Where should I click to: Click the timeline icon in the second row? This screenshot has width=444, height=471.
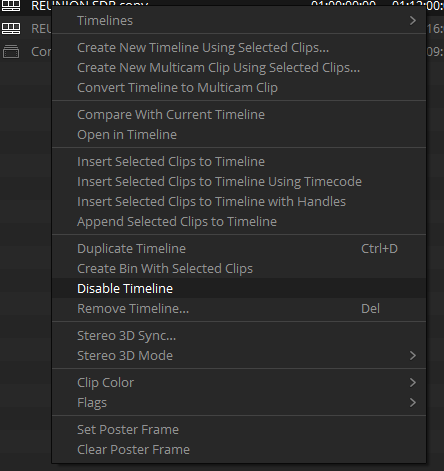coord(11,29)
